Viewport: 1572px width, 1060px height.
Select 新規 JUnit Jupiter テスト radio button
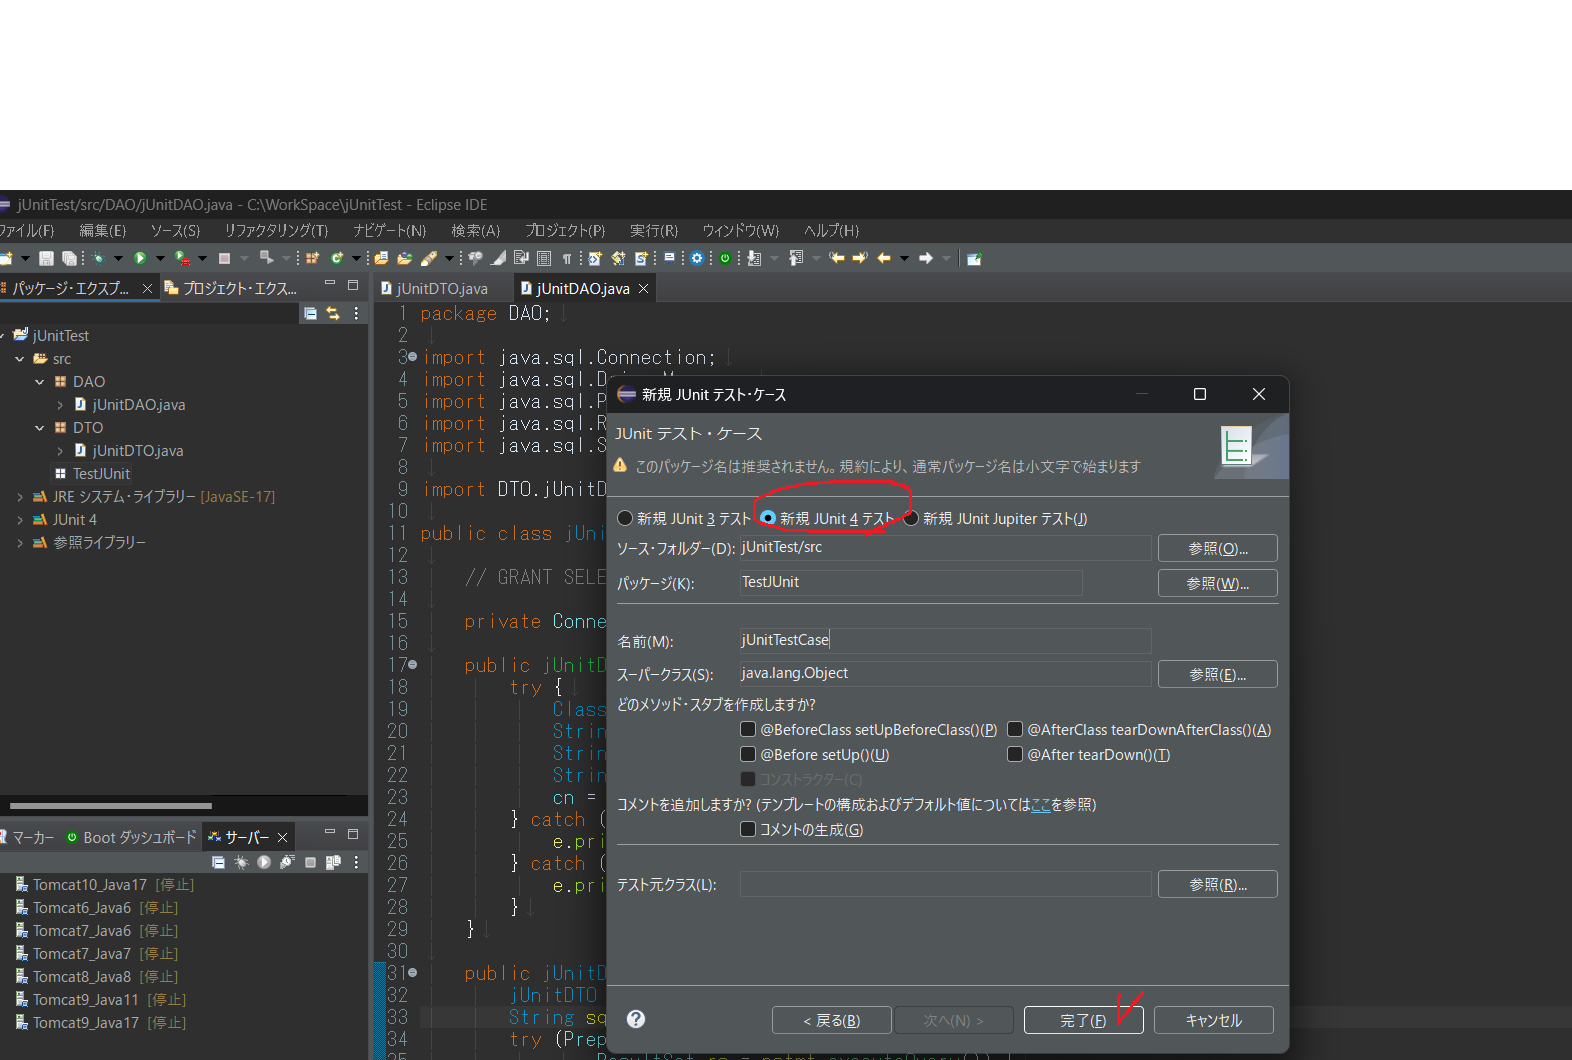pos(911,518)
